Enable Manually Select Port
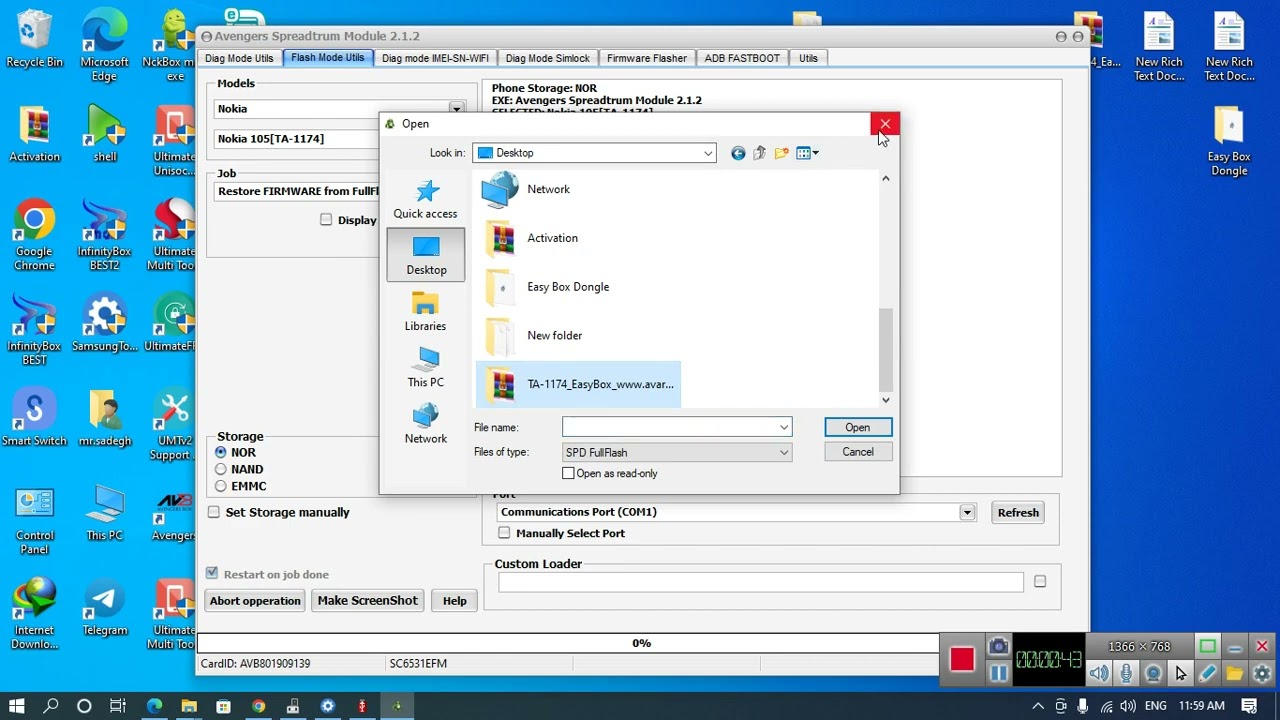Image resolution: width=1280 pixels, height=720 pixels. point(504,533)
